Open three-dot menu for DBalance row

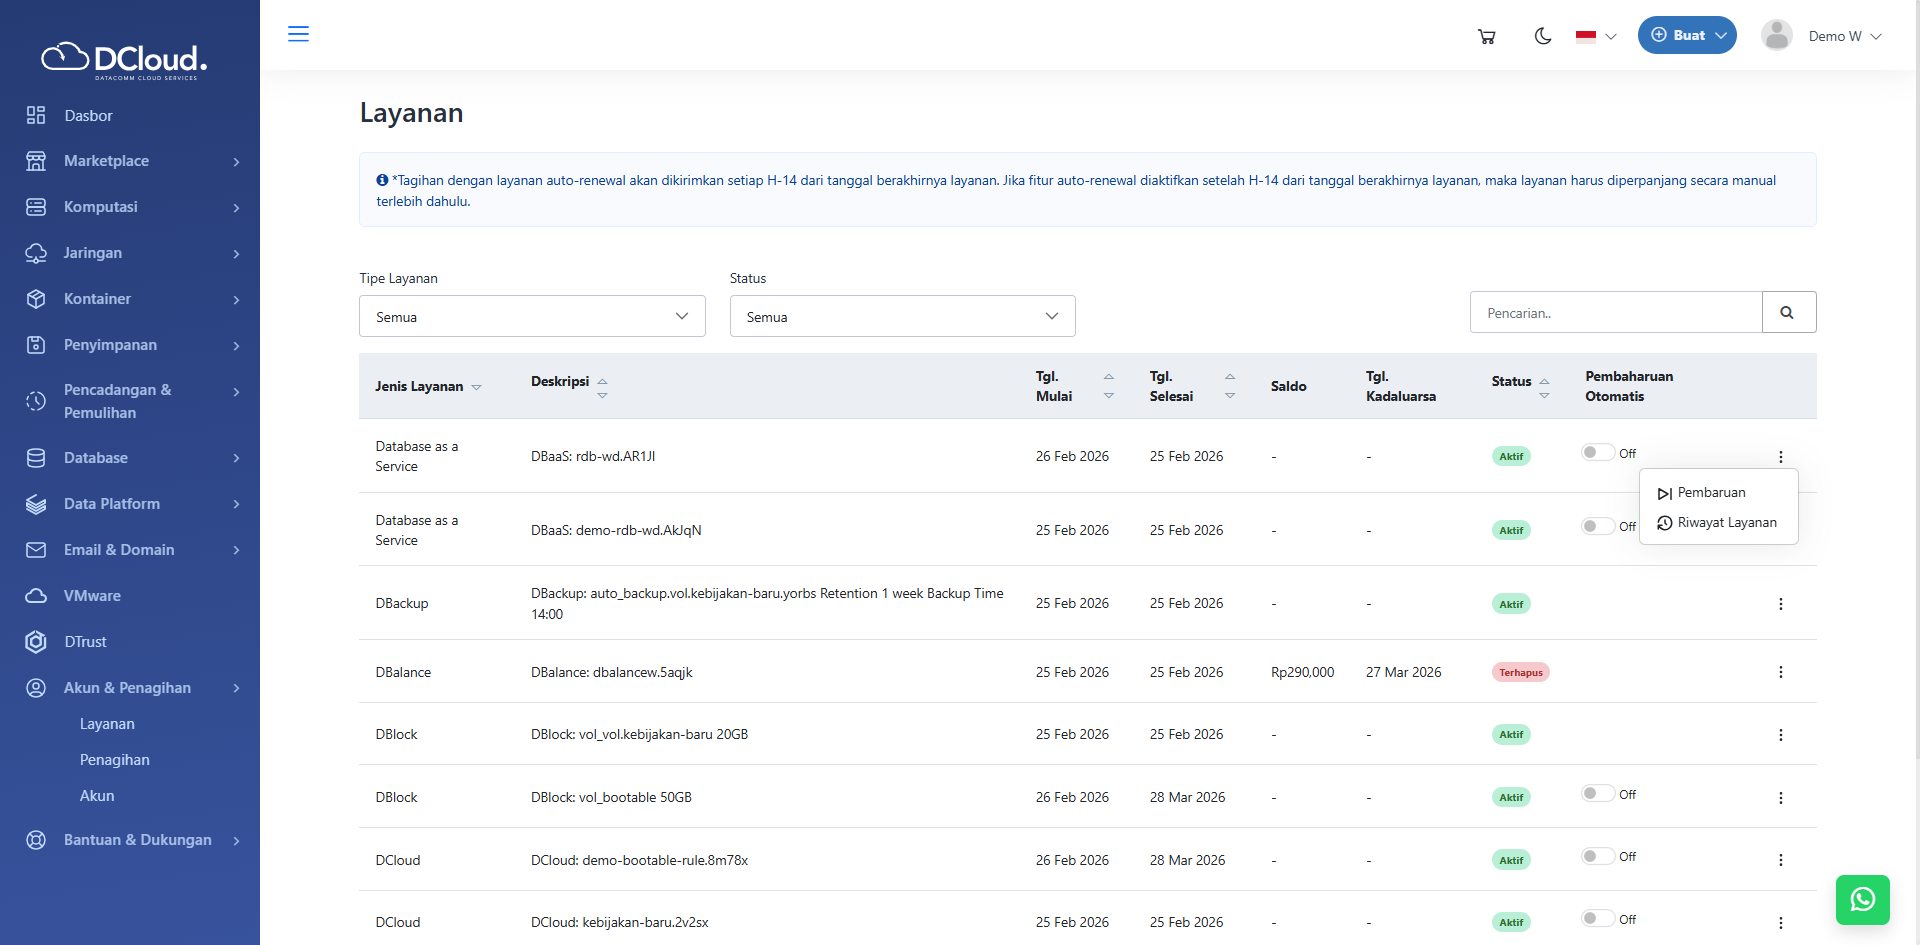pos(1780,672)
